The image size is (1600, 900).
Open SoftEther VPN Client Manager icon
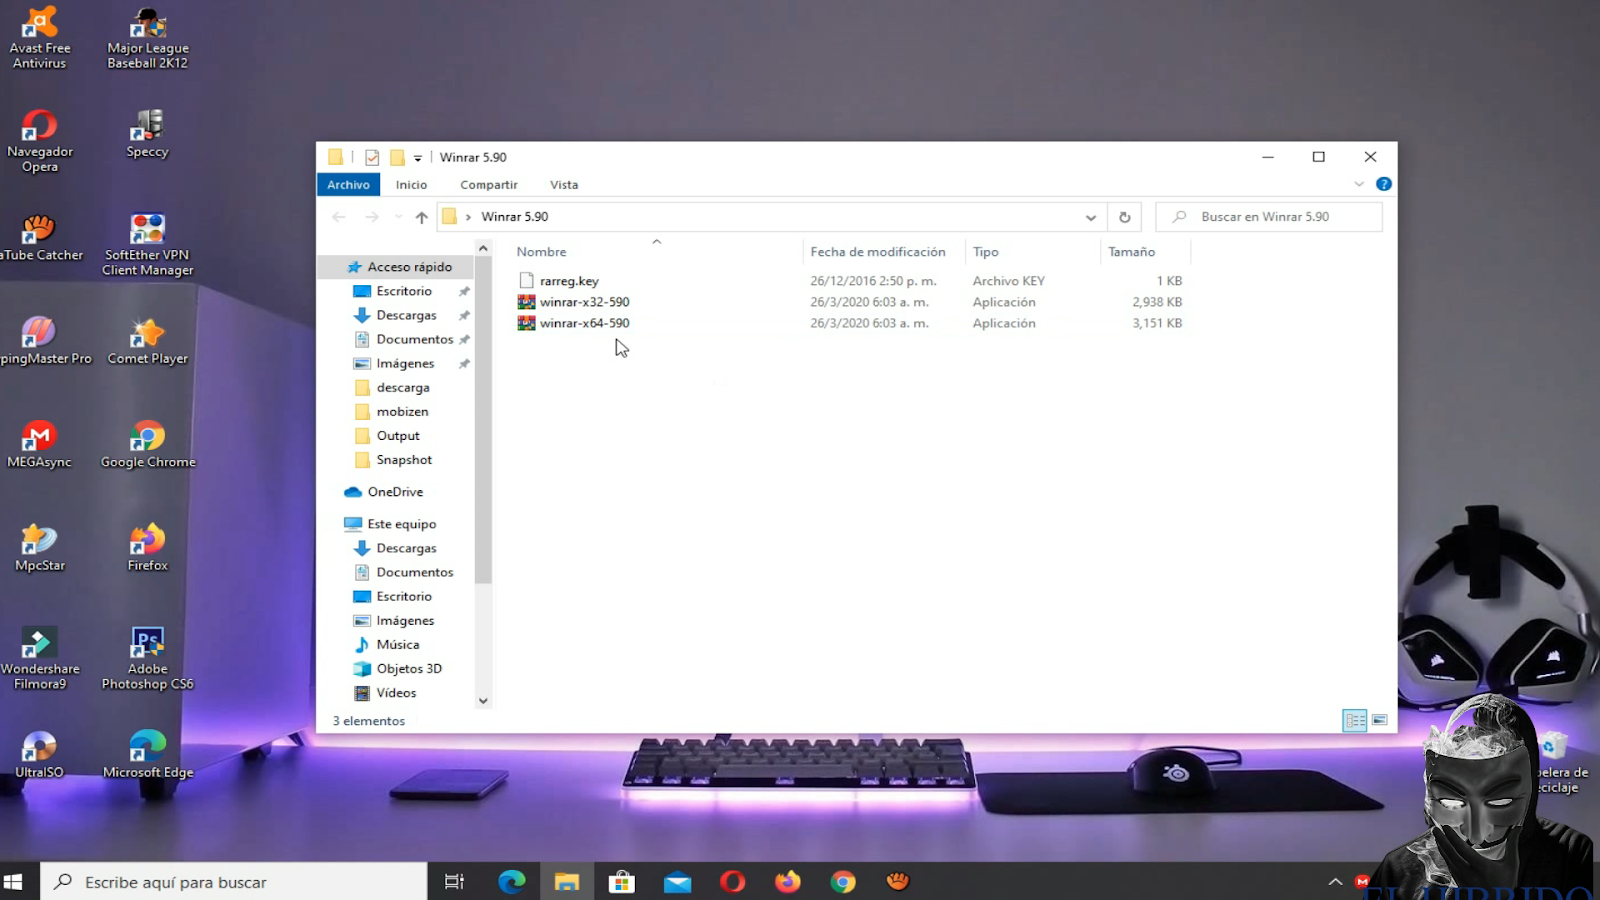148,245
